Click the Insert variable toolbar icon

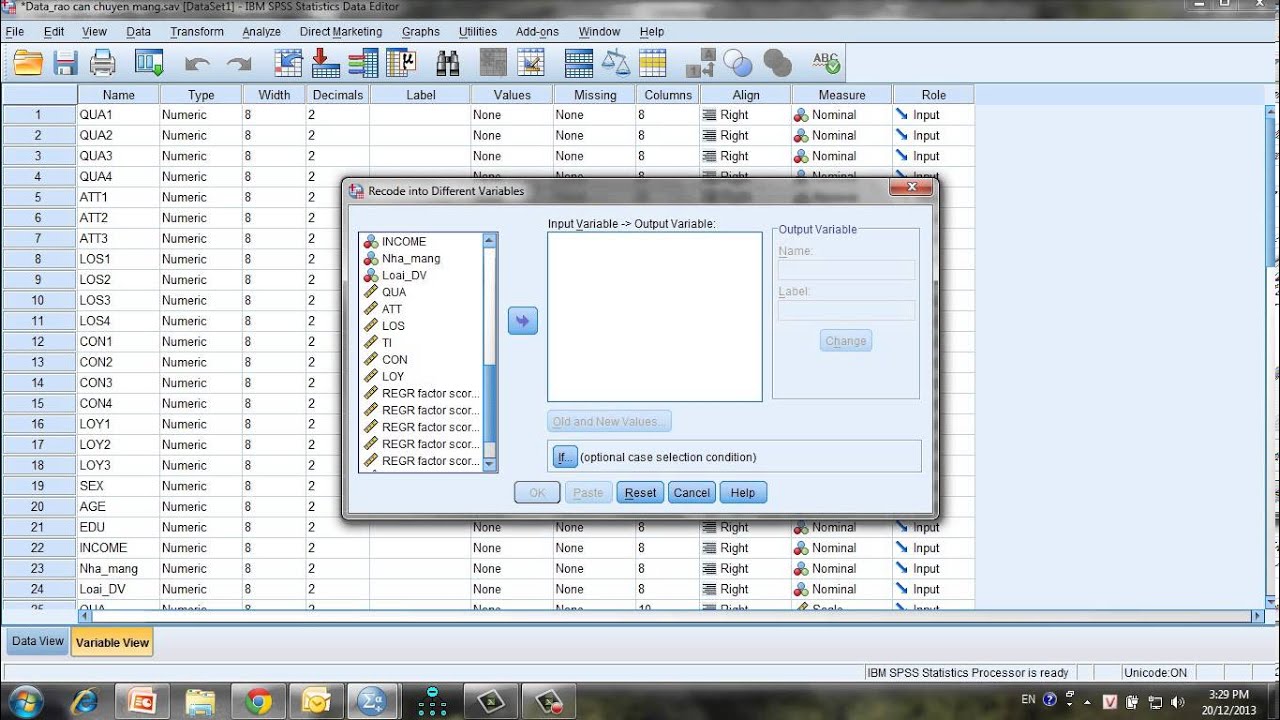[x=530, y=63]
